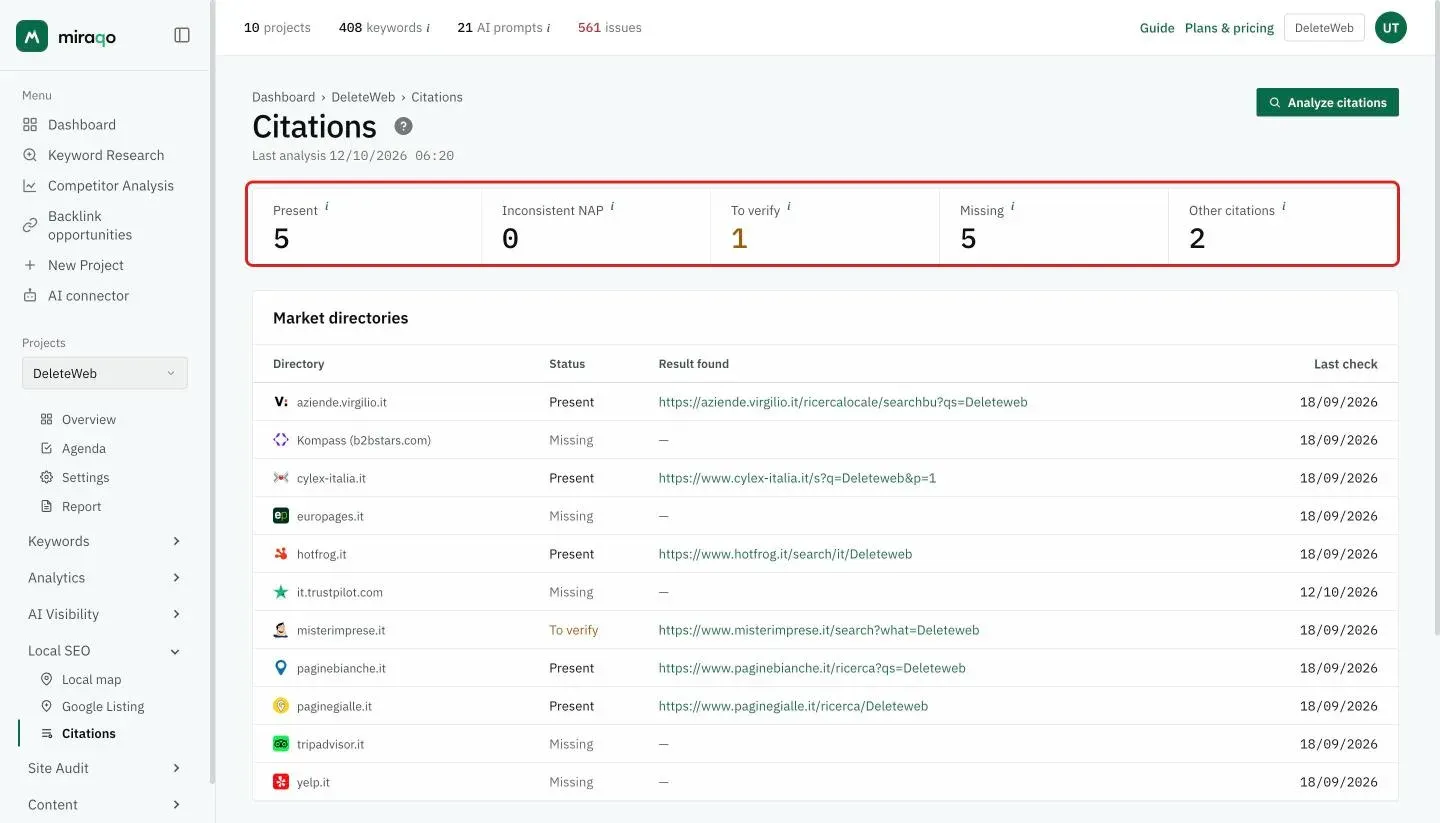The image size is (1440, 823).
Task: Select Google Listing under Local SEO
Action: (x=103, y=706)
